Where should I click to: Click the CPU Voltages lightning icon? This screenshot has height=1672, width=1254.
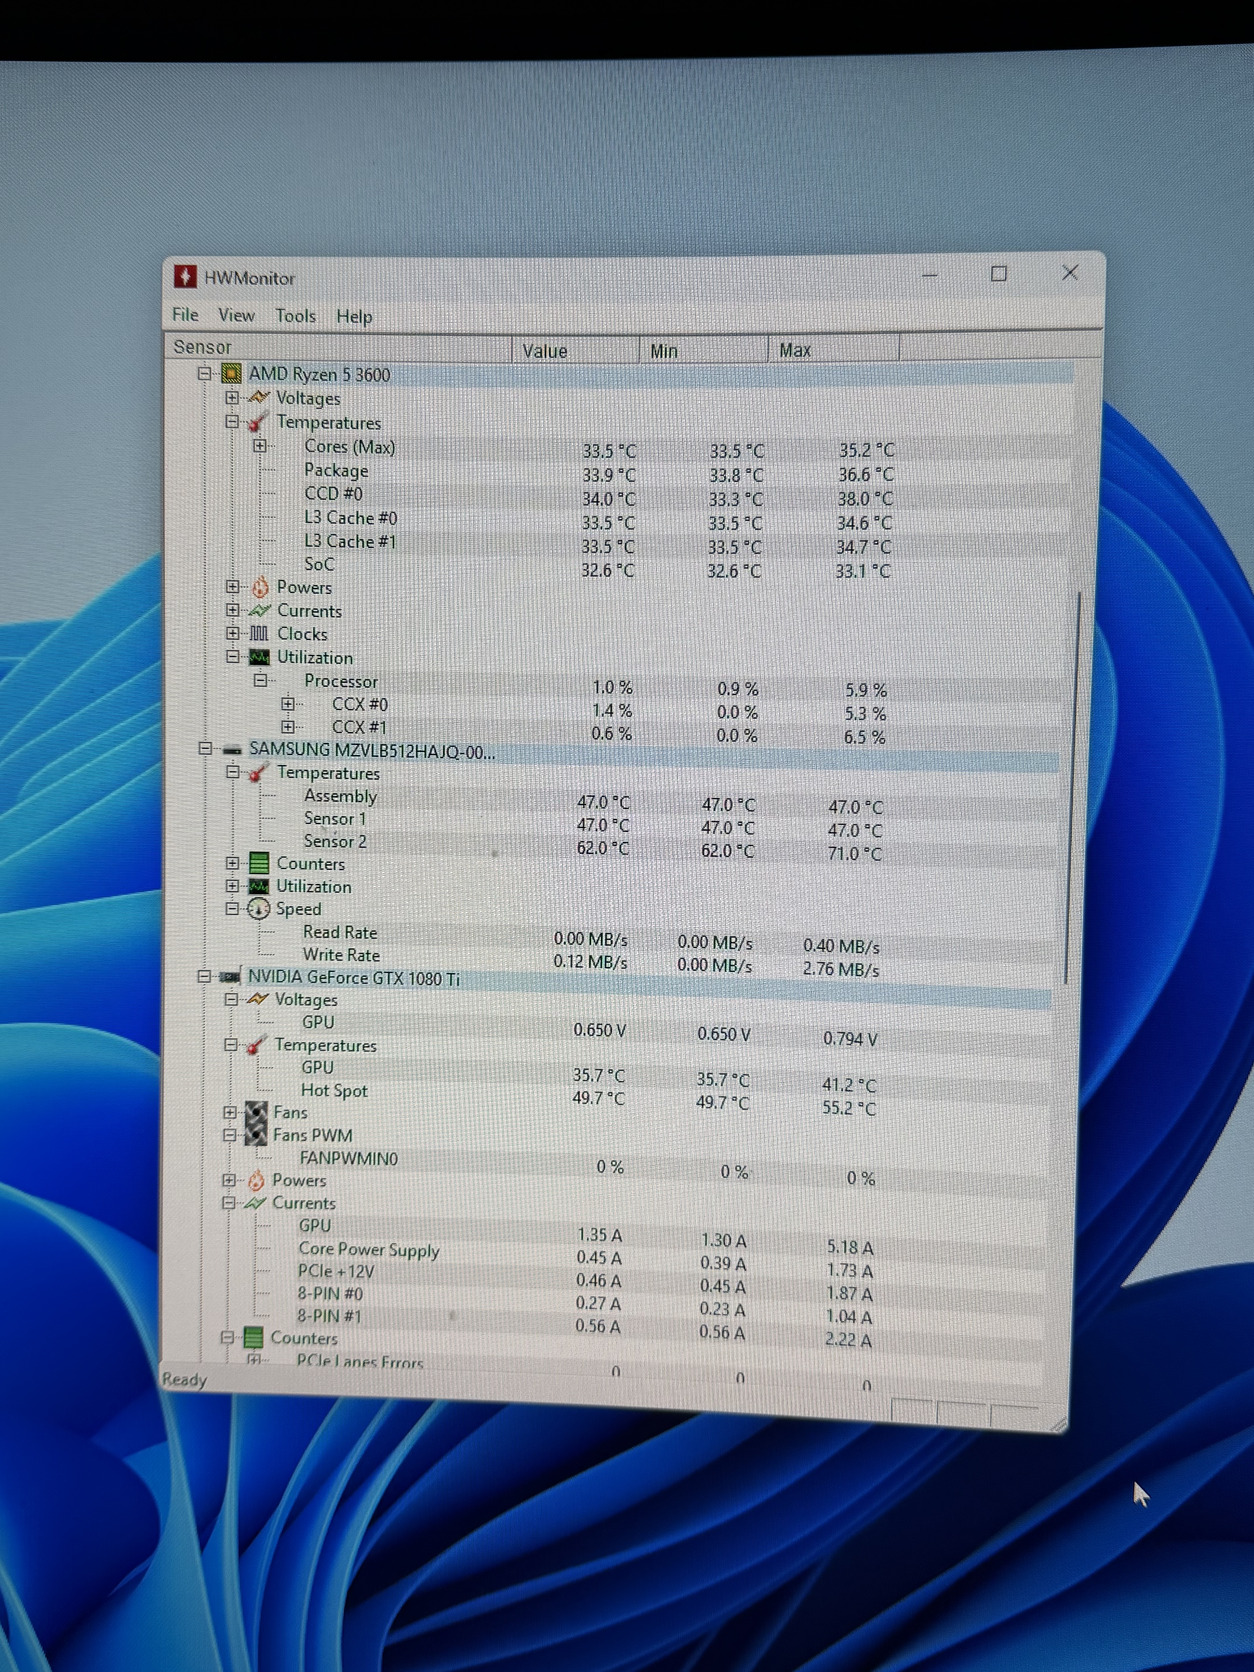click(259, 398)
